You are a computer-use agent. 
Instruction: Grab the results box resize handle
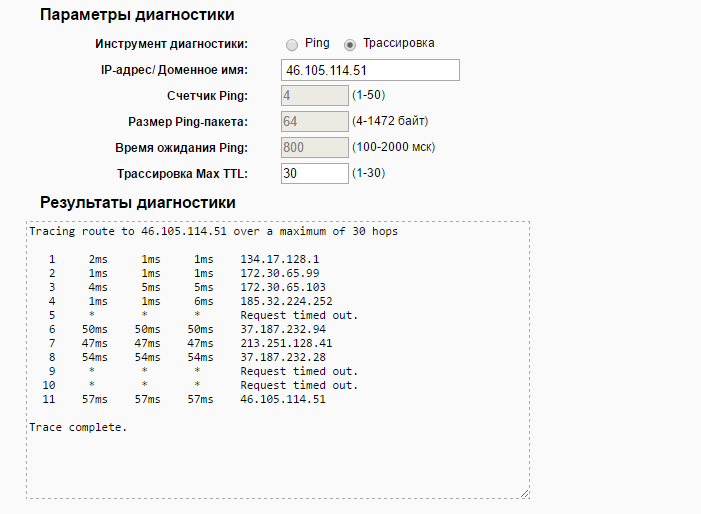(524, 493)
